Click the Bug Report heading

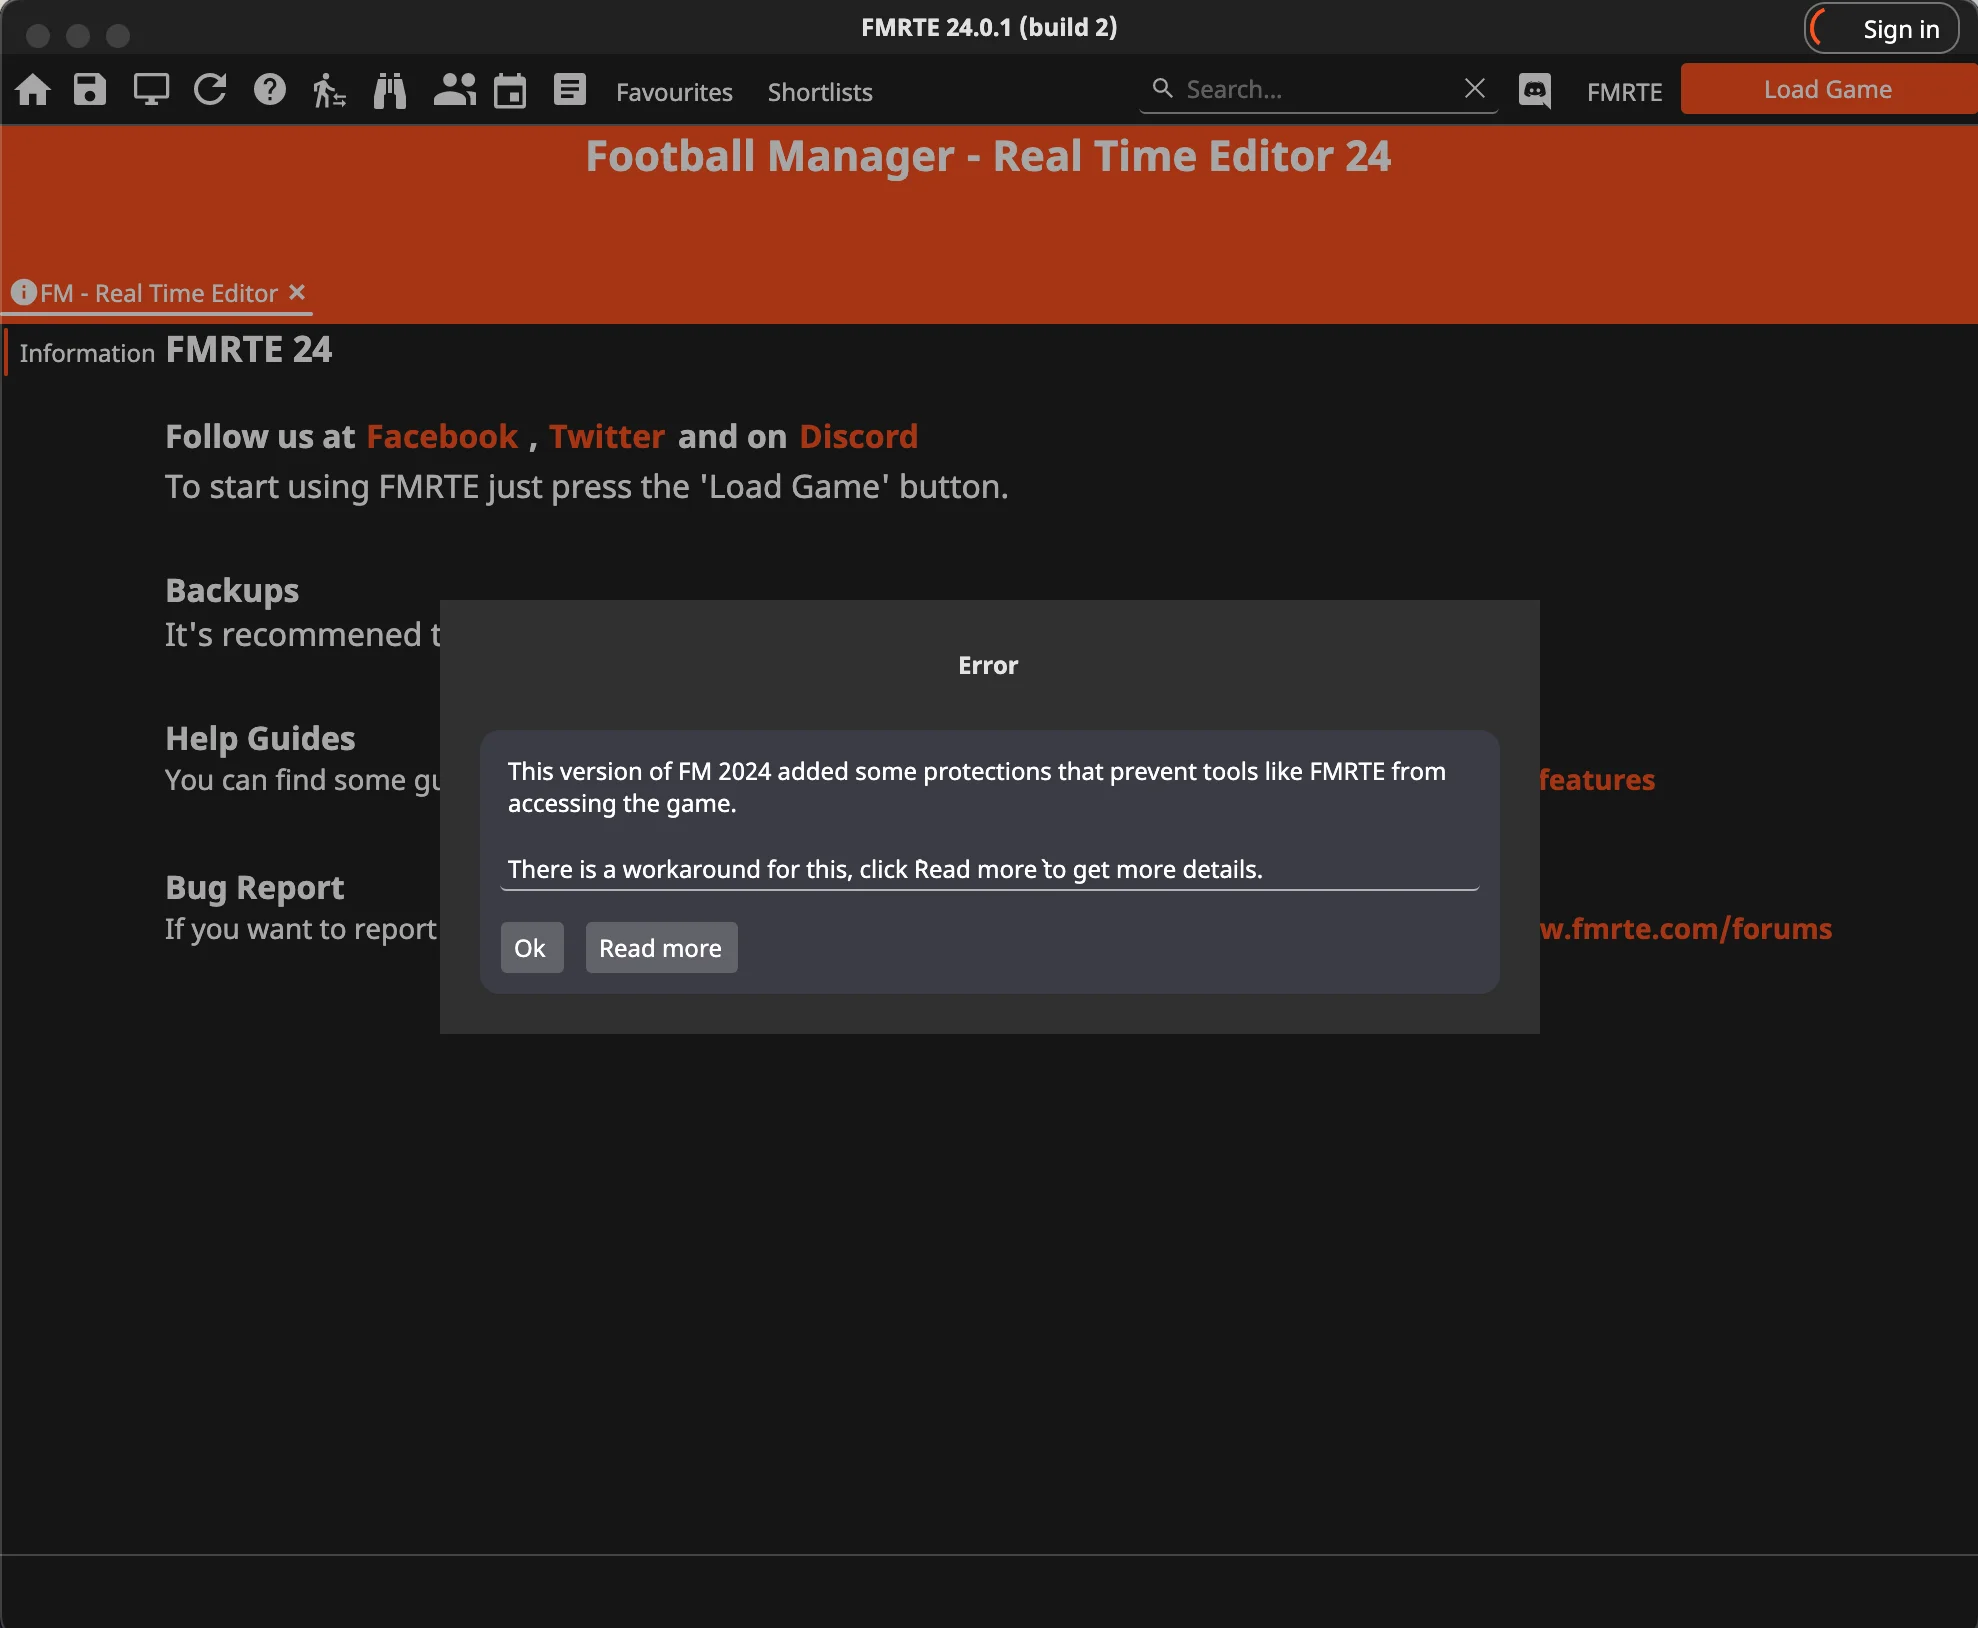[x=254, y=887]
